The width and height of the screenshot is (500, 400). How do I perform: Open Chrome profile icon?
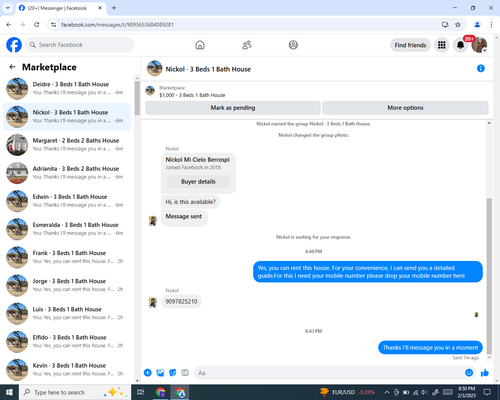pos(477,24)
